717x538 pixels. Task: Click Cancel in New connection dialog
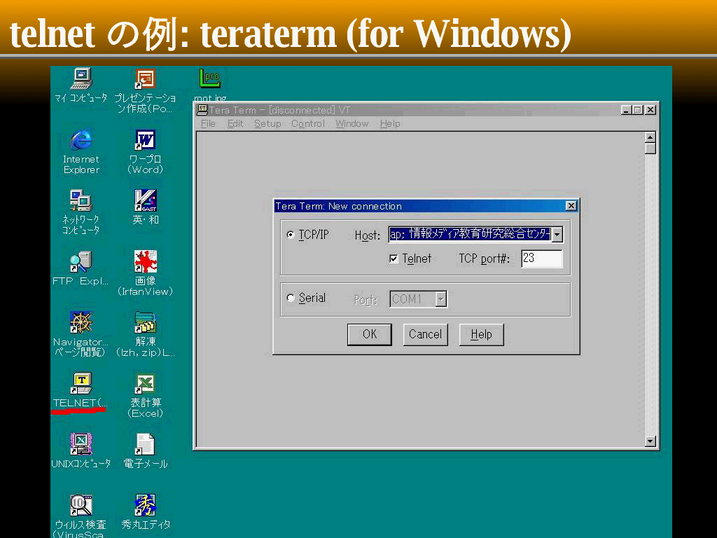[x=425, y=335]
